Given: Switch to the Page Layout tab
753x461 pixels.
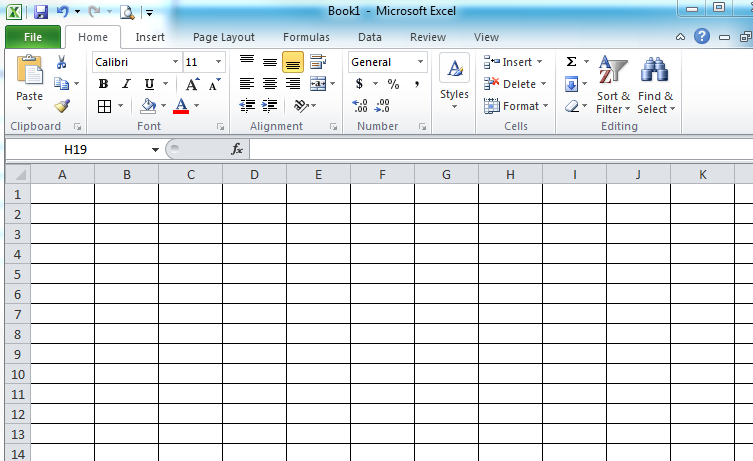Looking at the screenshot, I should pyautogui.click(x=223, y=37).
